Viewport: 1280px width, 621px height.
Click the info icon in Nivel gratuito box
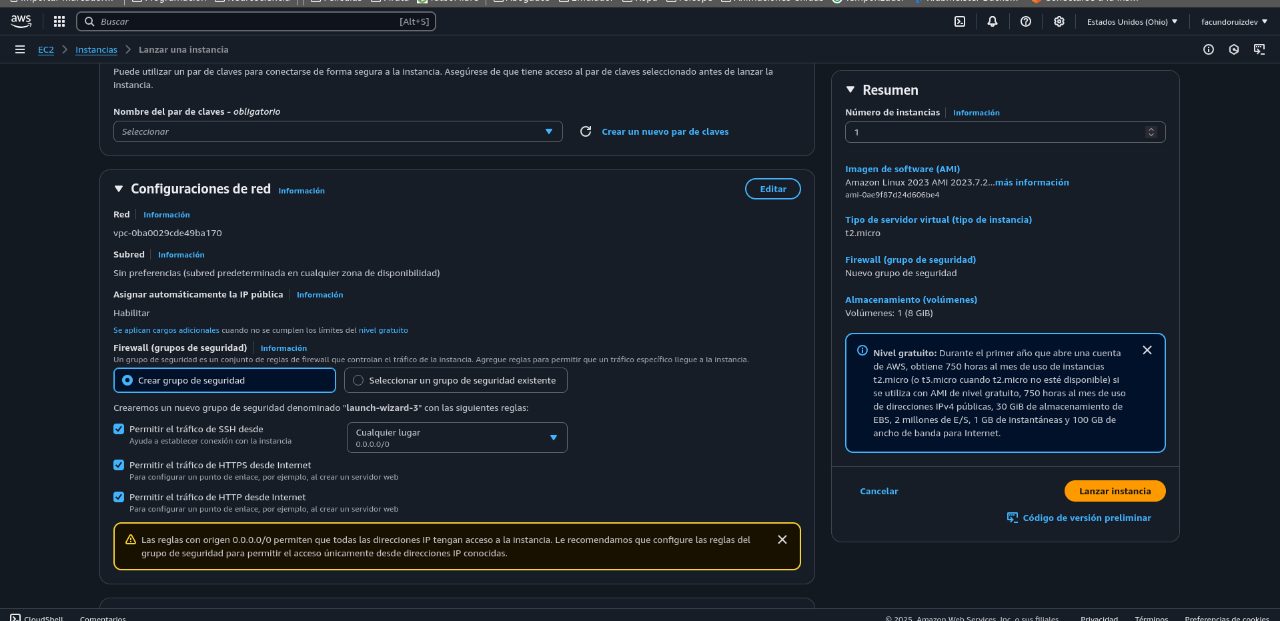point(862,351)
